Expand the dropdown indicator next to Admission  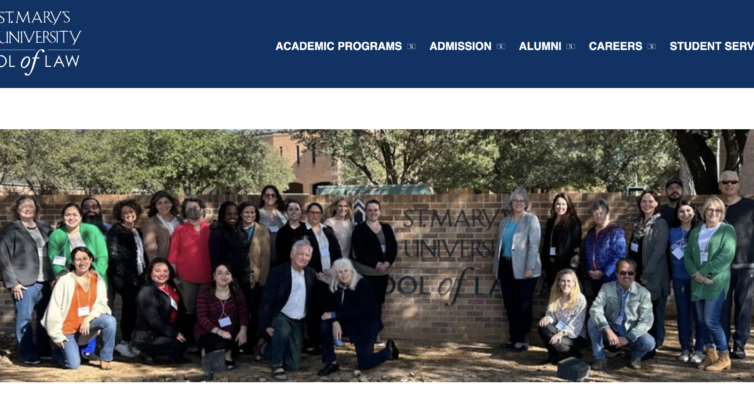(501, 47)
